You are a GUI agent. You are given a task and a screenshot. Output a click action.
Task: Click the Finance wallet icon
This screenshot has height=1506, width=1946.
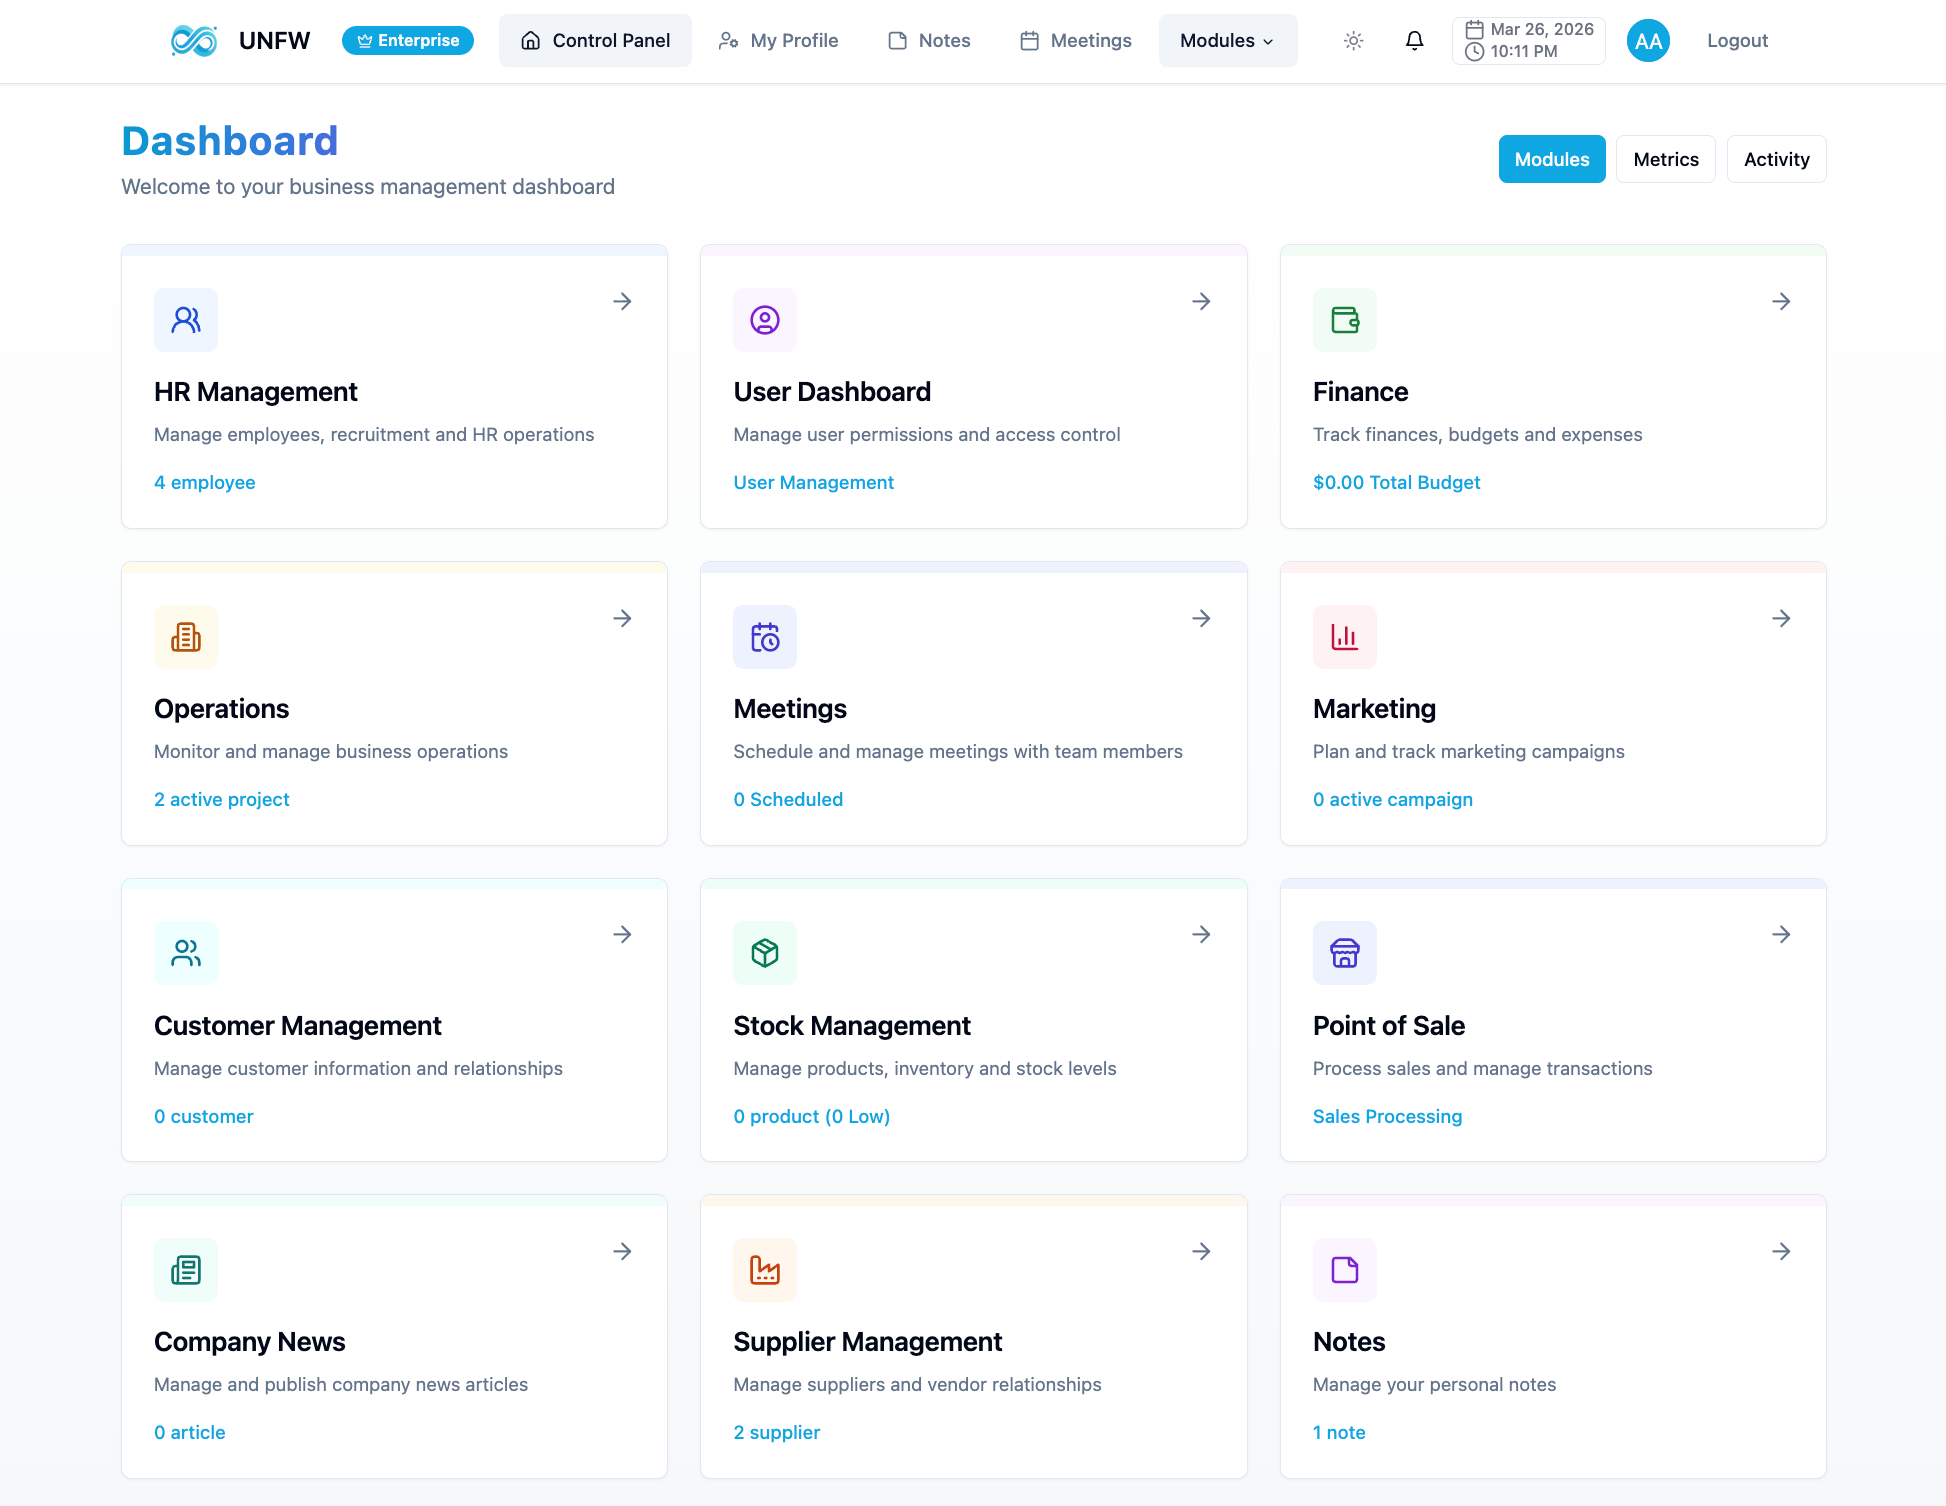coord(1345,320)
